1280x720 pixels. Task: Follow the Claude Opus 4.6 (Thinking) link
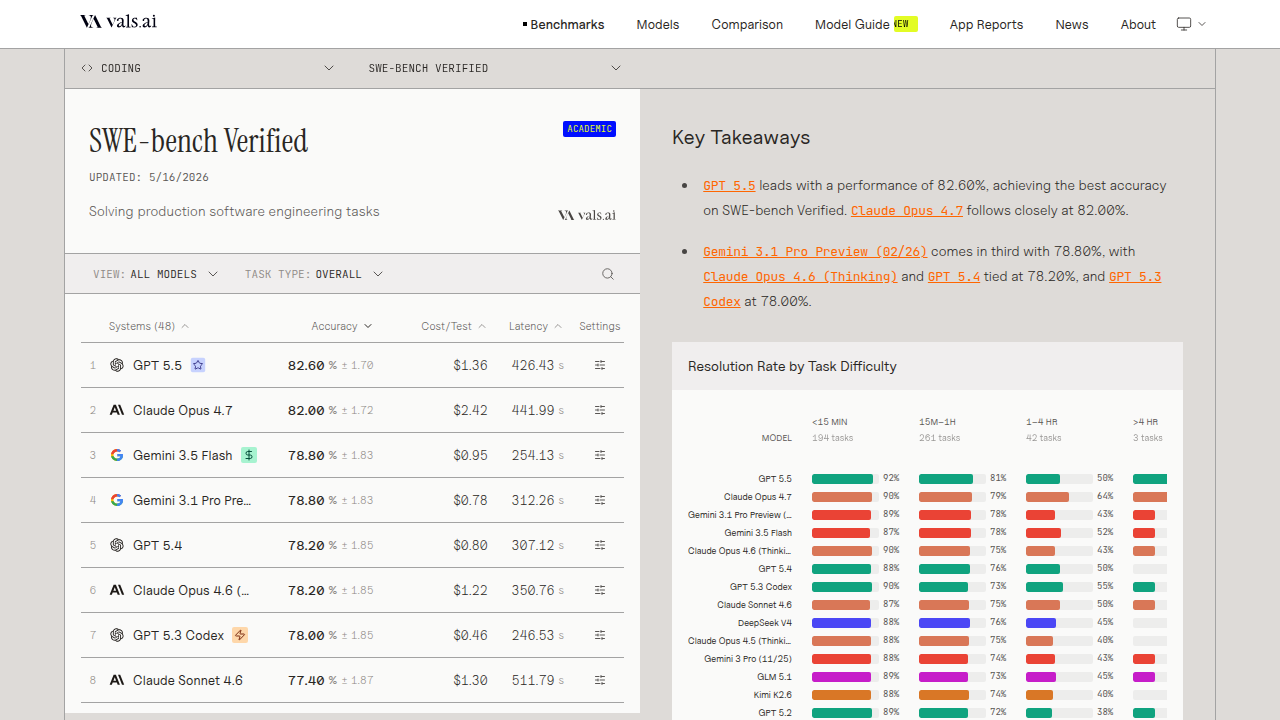(800, 277)
